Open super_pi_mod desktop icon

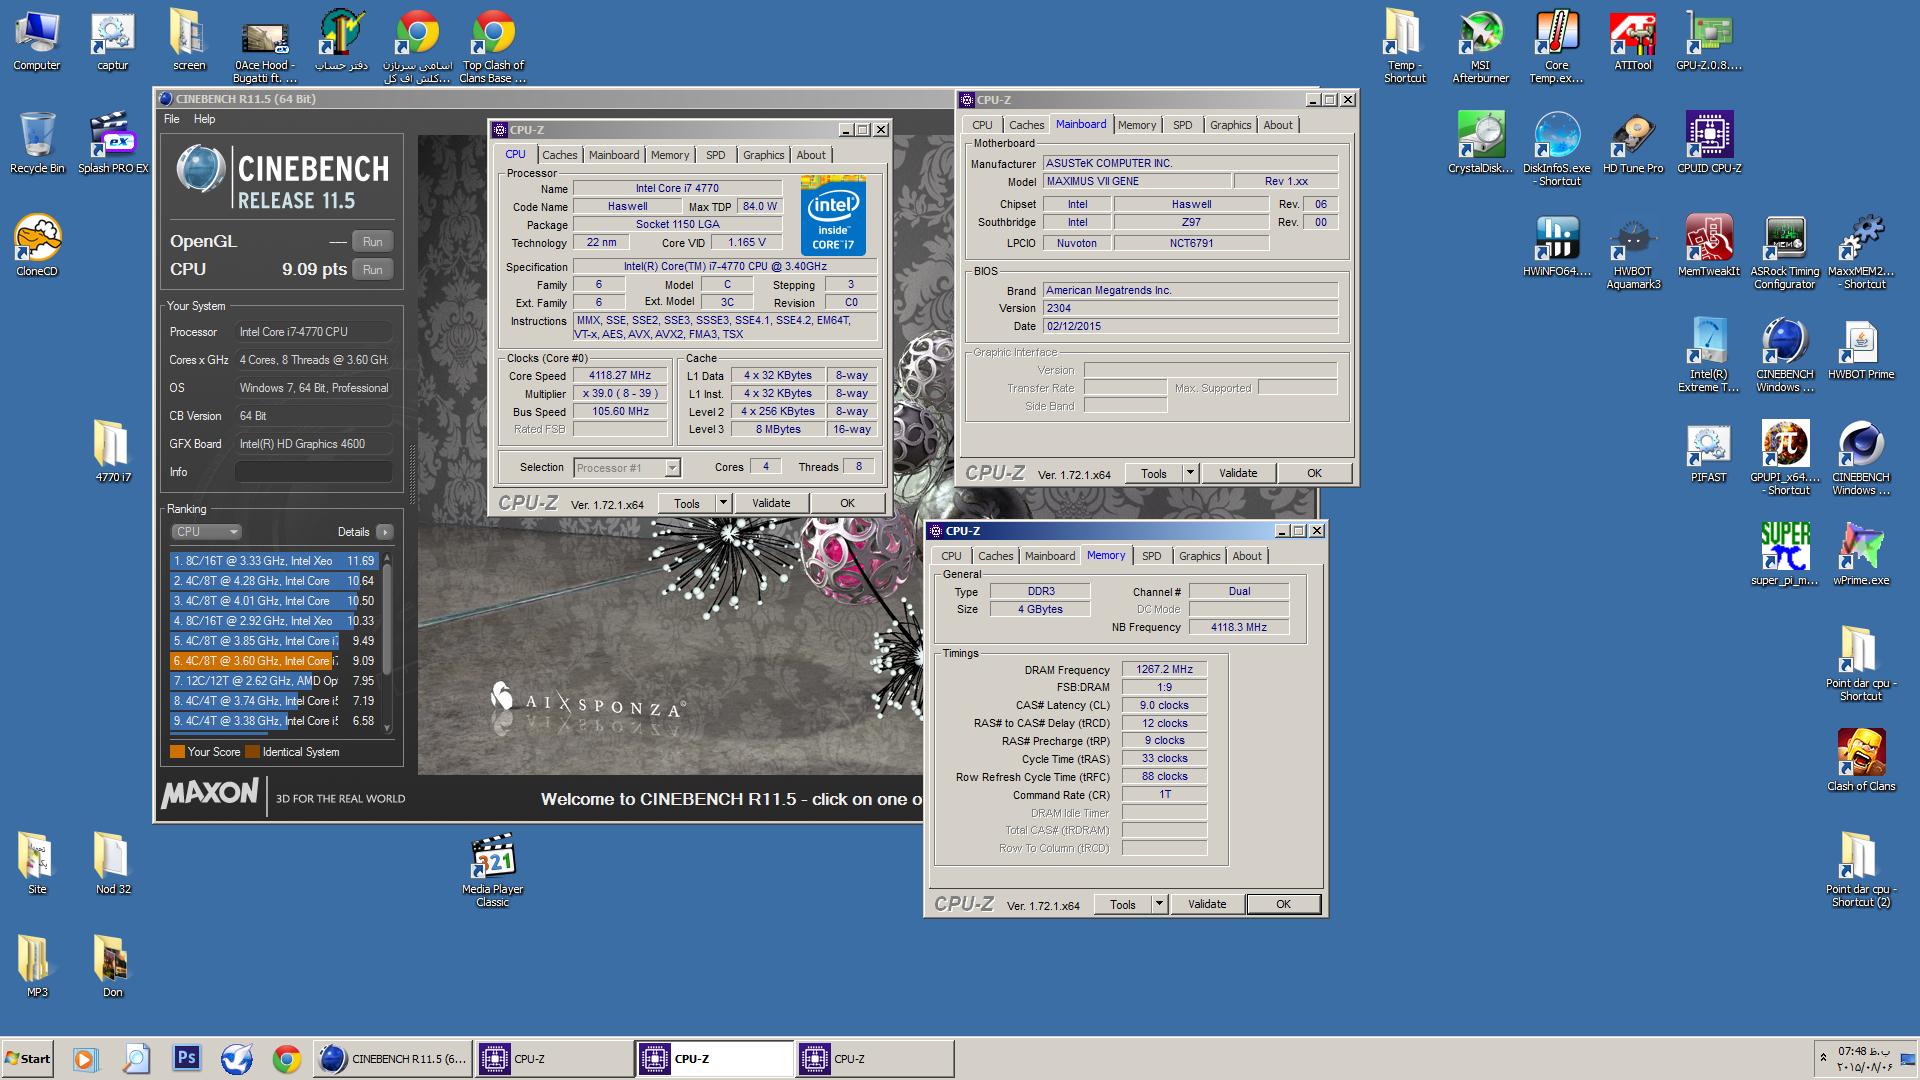(1784, 553)
